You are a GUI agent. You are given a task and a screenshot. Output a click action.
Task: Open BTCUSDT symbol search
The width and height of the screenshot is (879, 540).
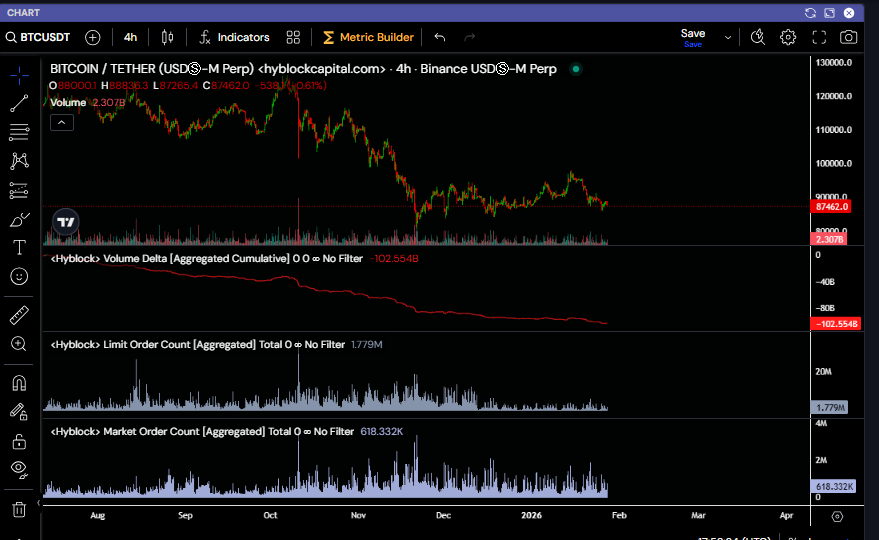tap(38, 38)
